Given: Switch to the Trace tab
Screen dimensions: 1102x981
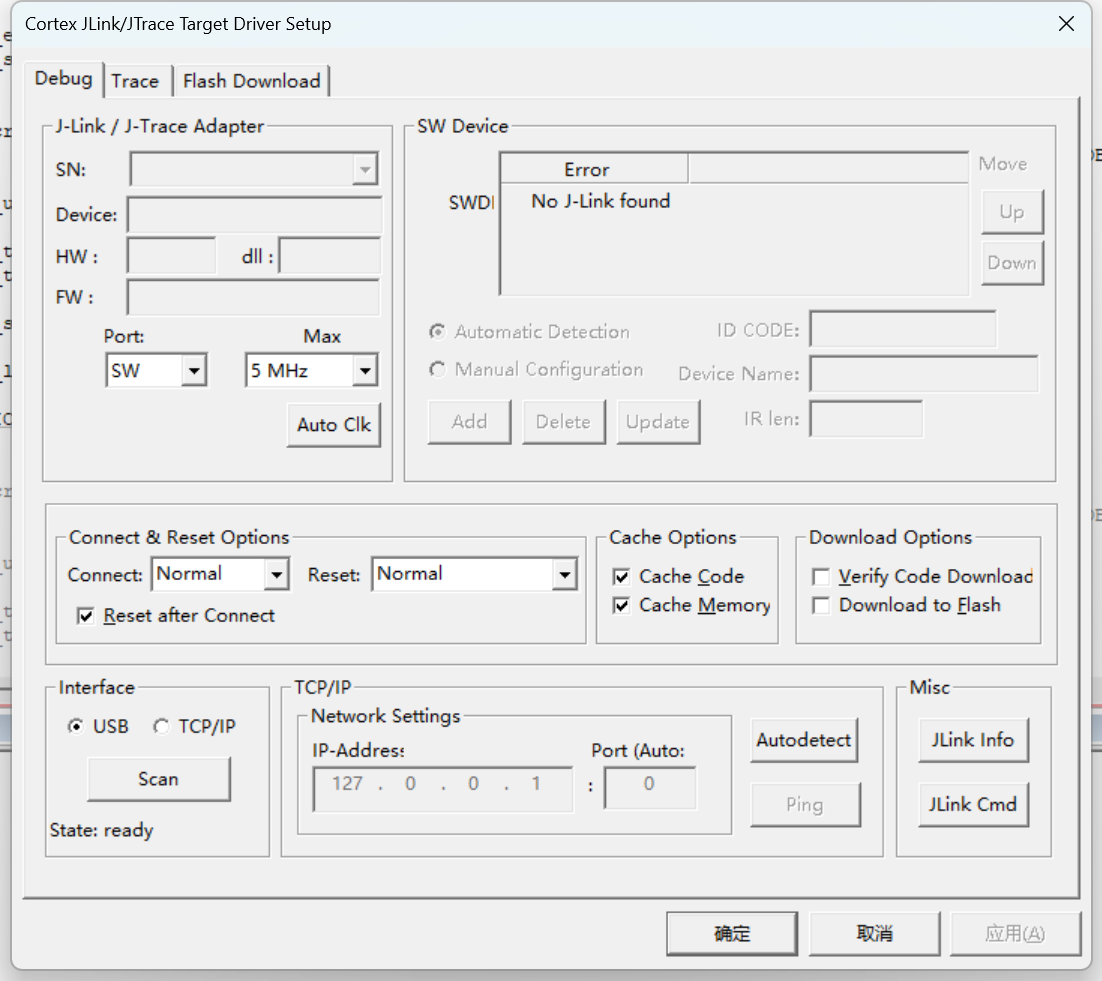Looking at the screenshot, I should (135, 81).
